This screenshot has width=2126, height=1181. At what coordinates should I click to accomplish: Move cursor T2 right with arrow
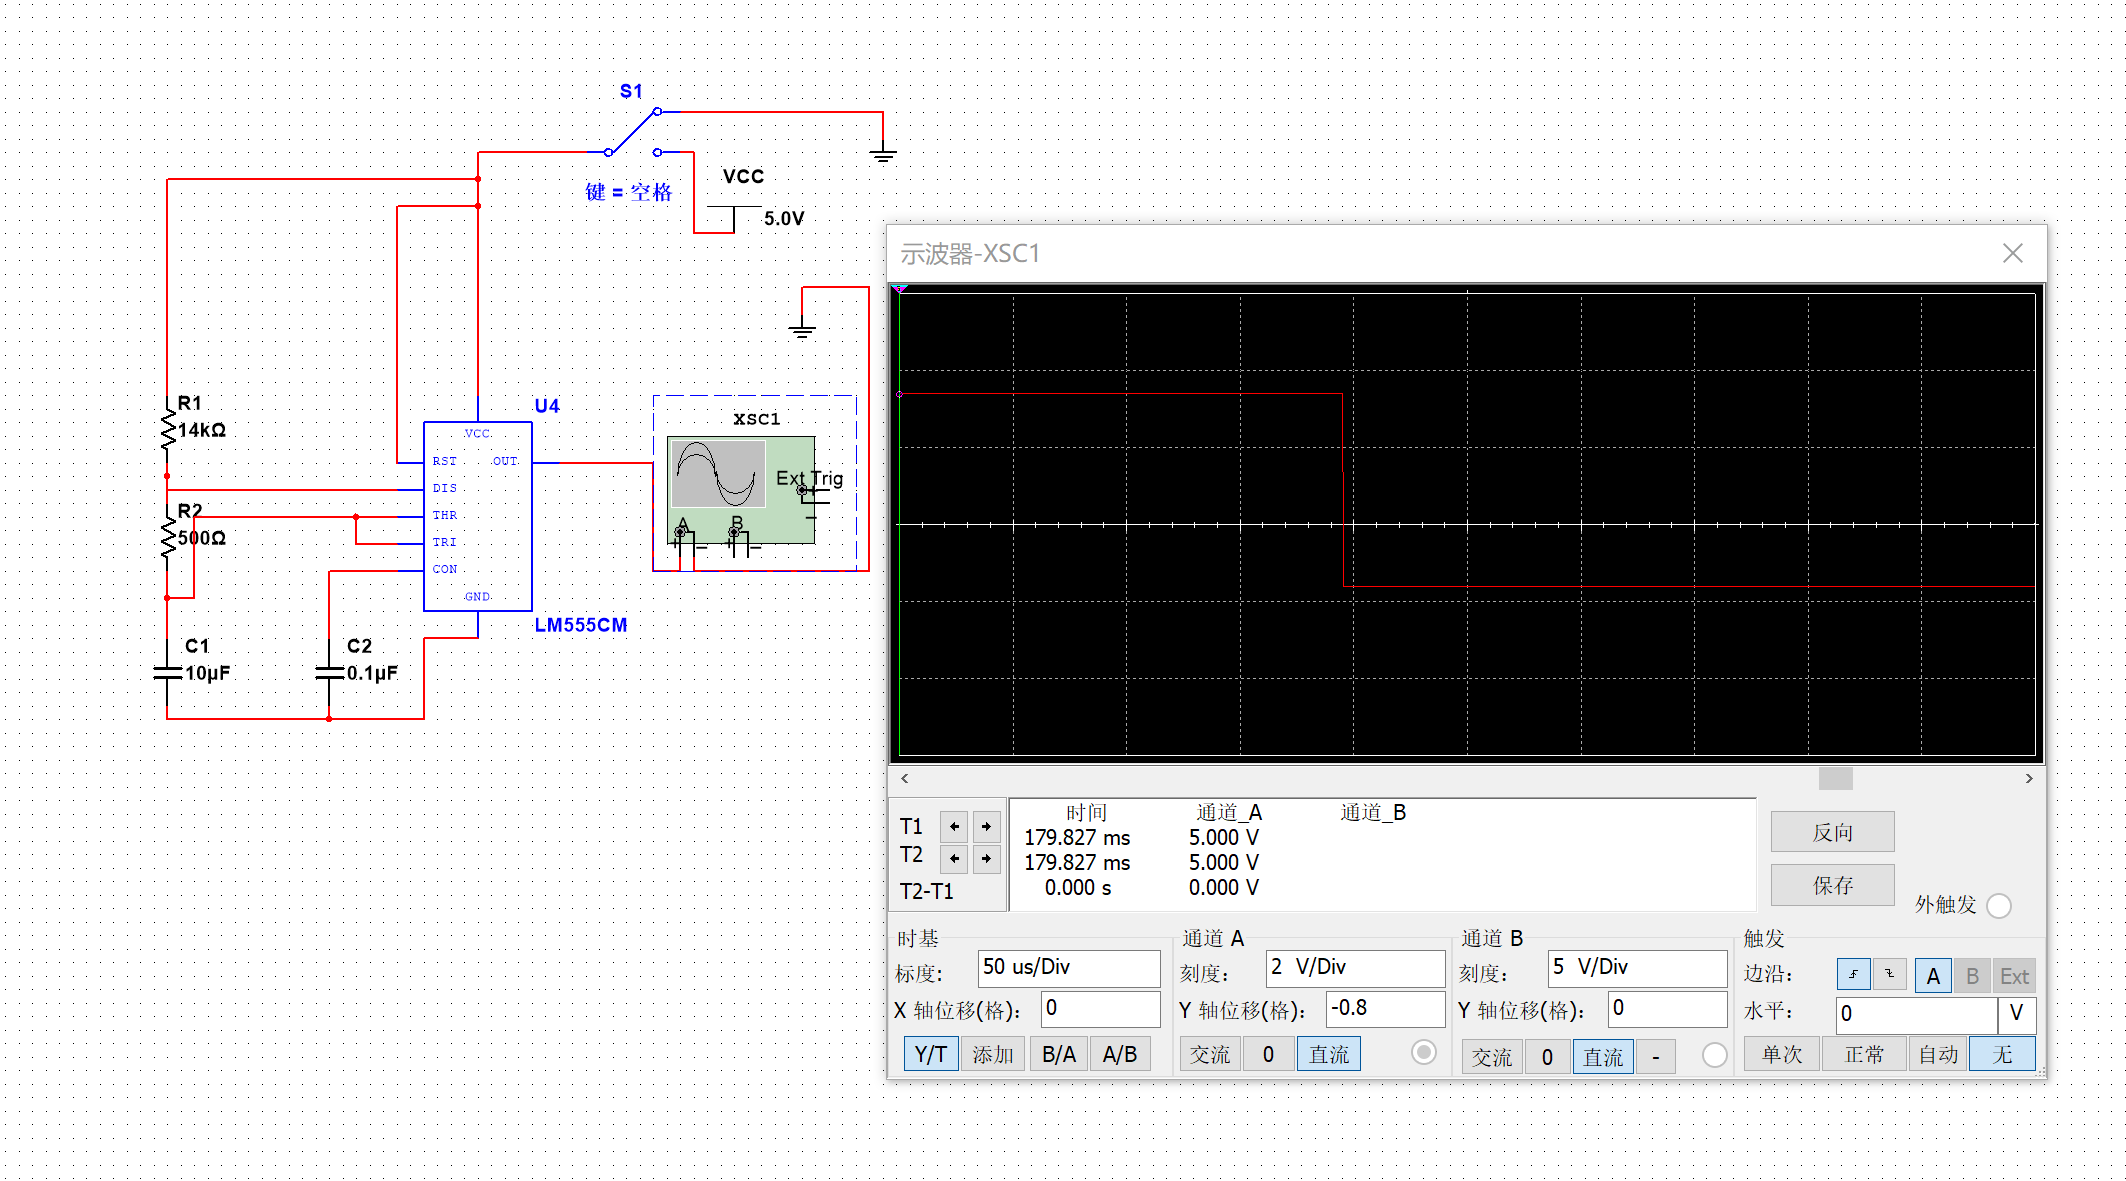click(x=986, y=858)
